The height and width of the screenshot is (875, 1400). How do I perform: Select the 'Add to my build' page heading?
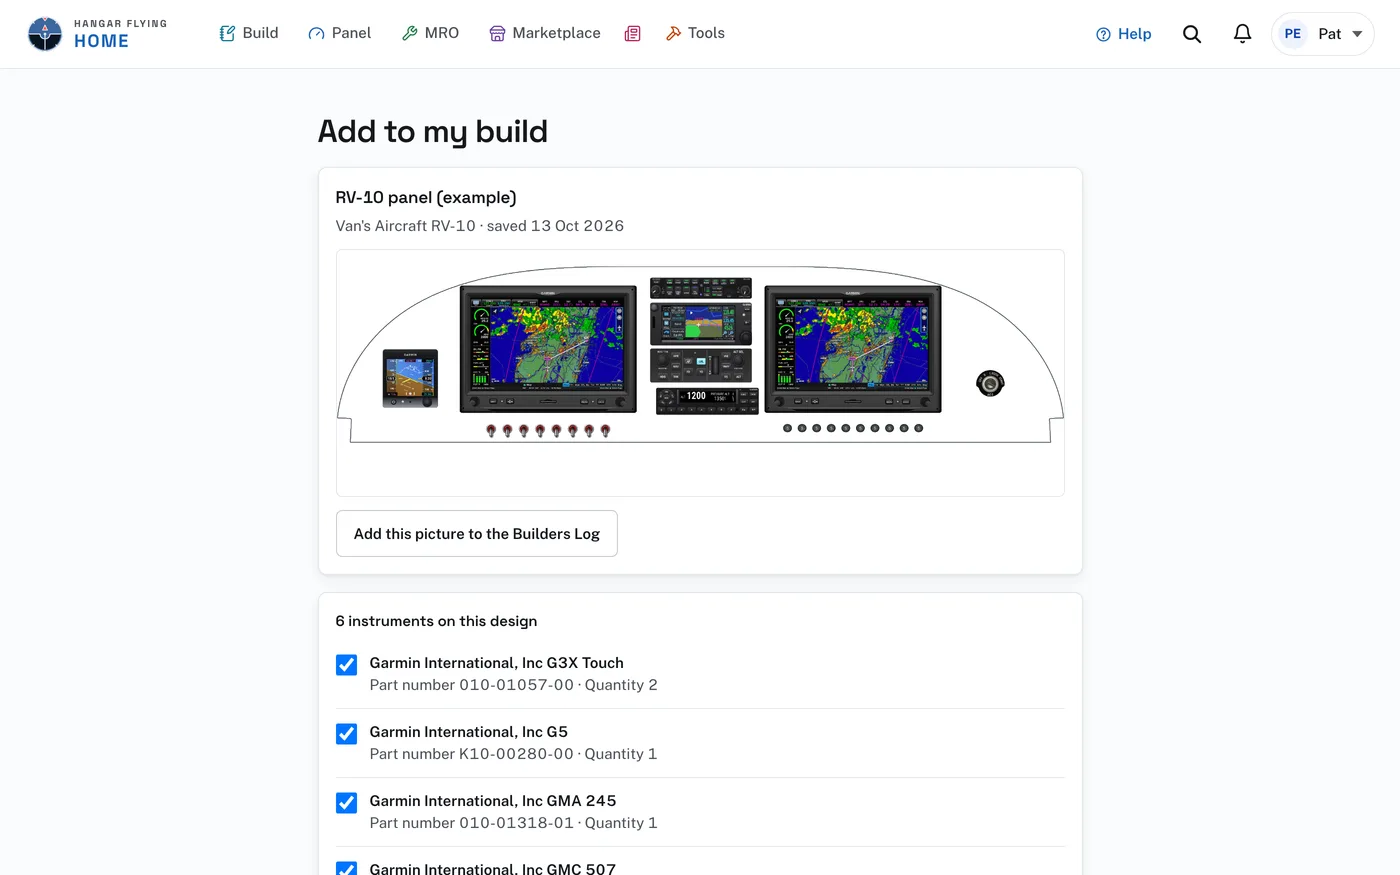point(433,132)
